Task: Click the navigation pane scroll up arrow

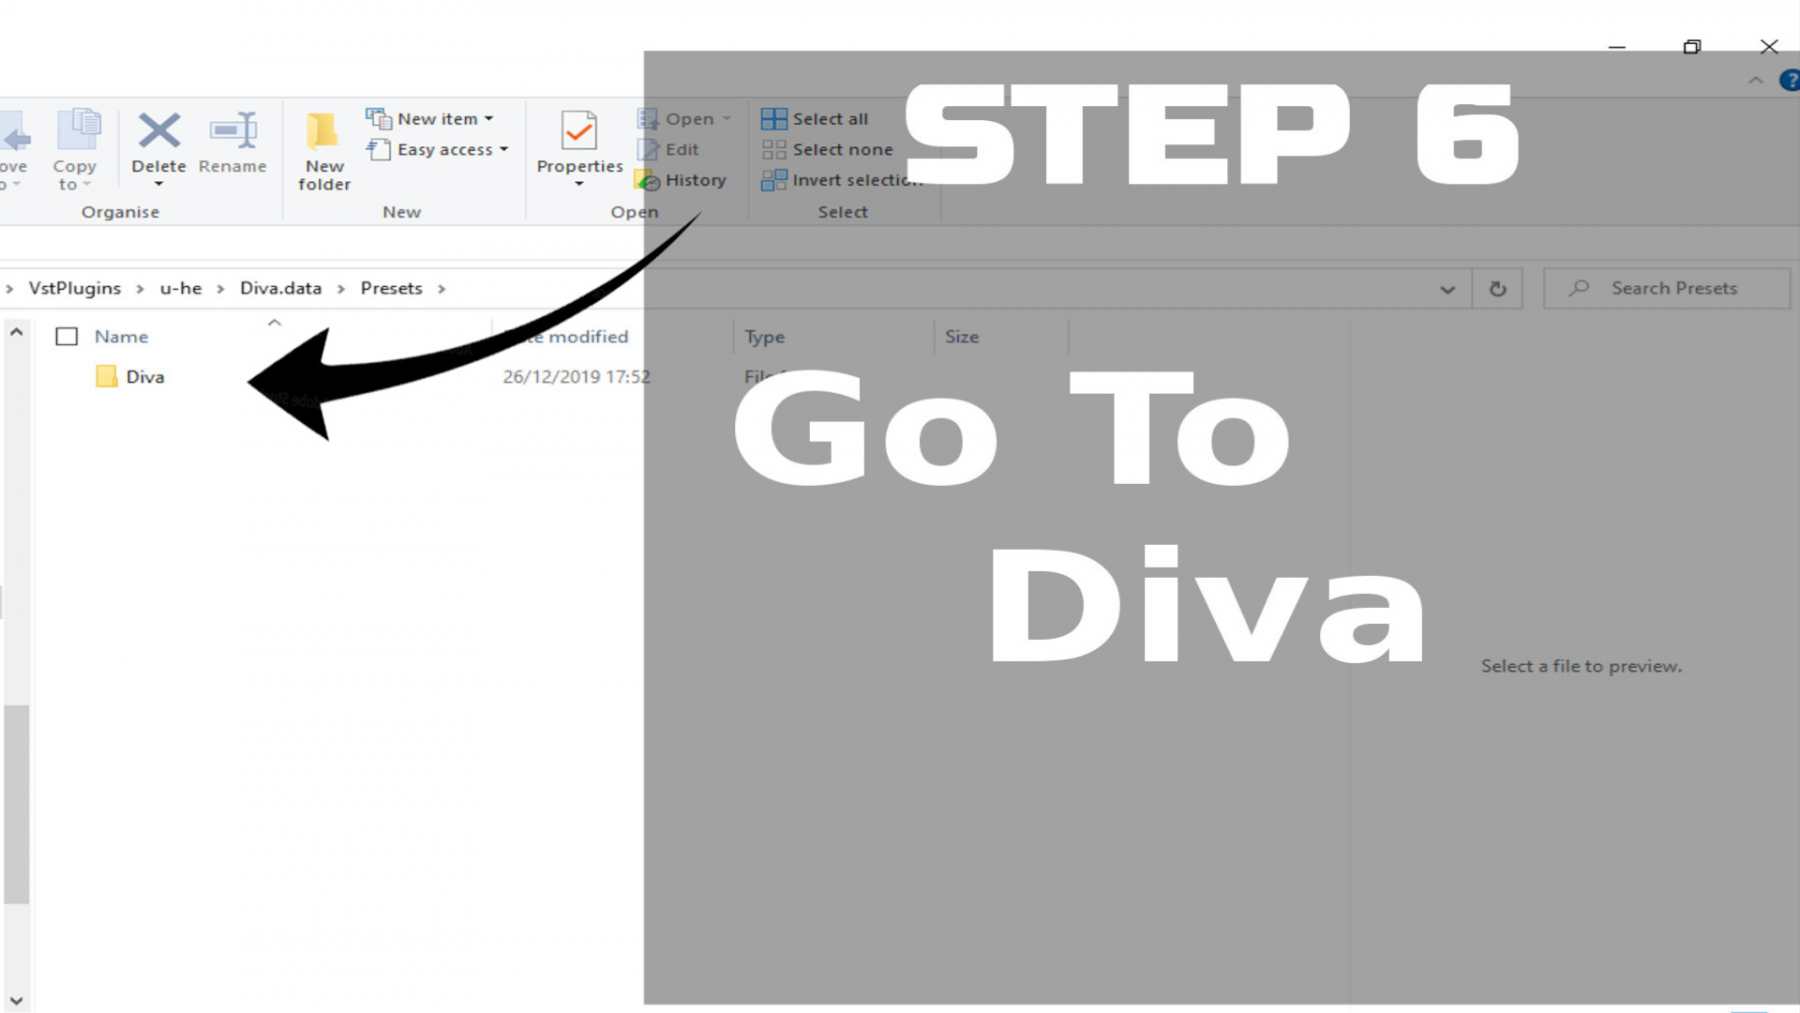Action: point(16,332)
